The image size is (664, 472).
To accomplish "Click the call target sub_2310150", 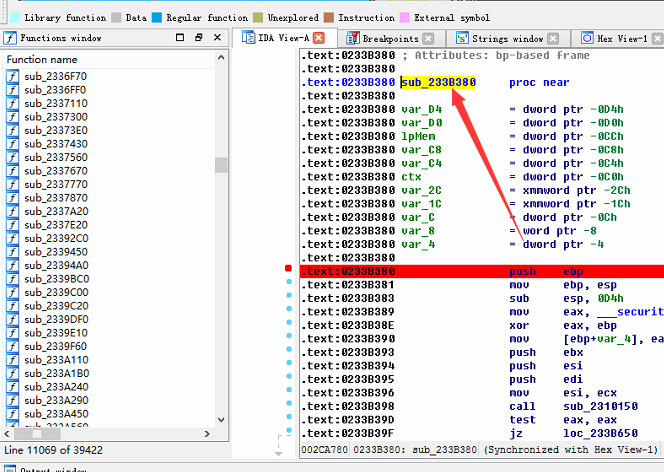I will [601, 406].
